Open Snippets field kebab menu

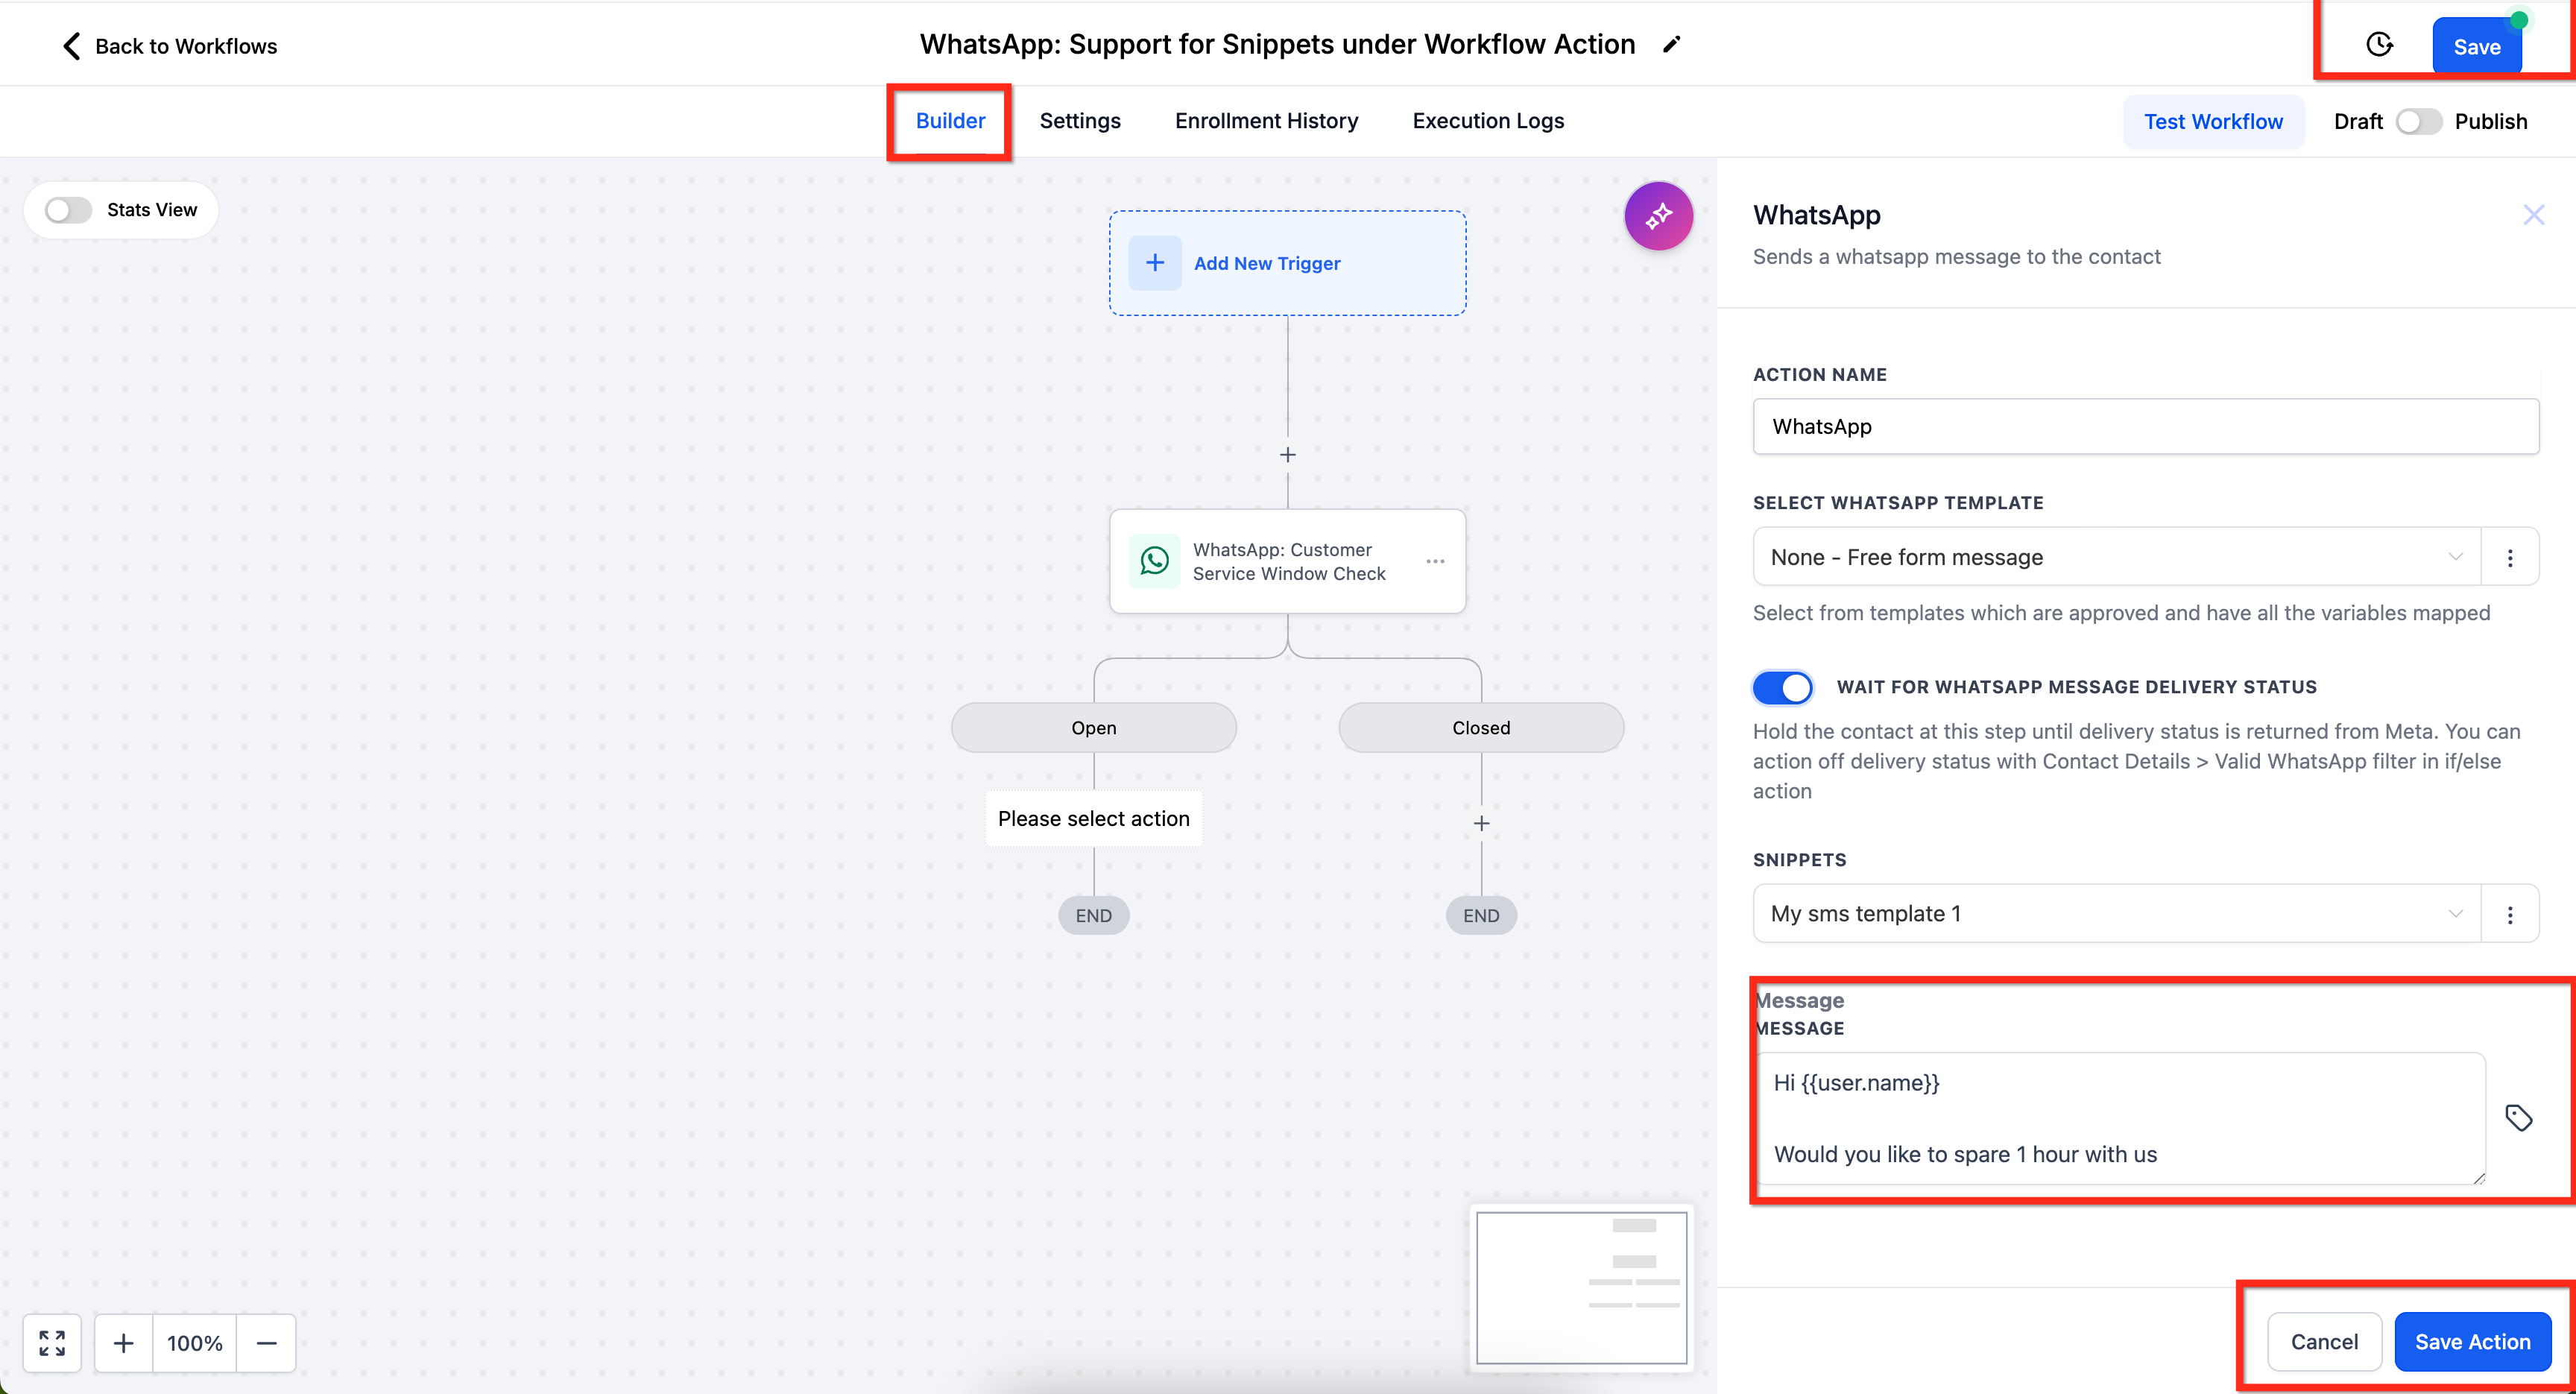[2509, 914]
